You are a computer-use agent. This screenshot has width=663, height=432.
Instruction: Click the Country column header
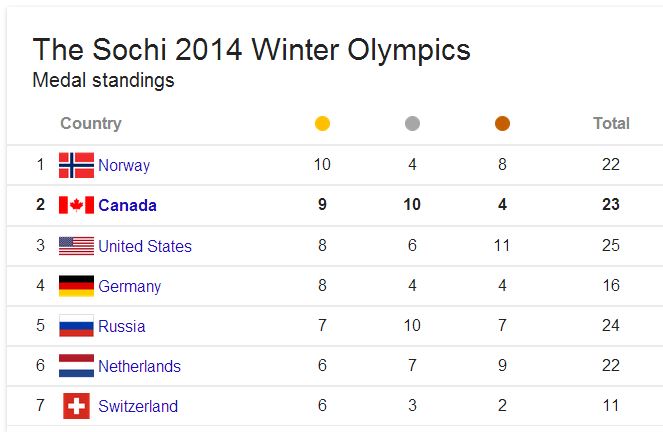click(91, 124)
